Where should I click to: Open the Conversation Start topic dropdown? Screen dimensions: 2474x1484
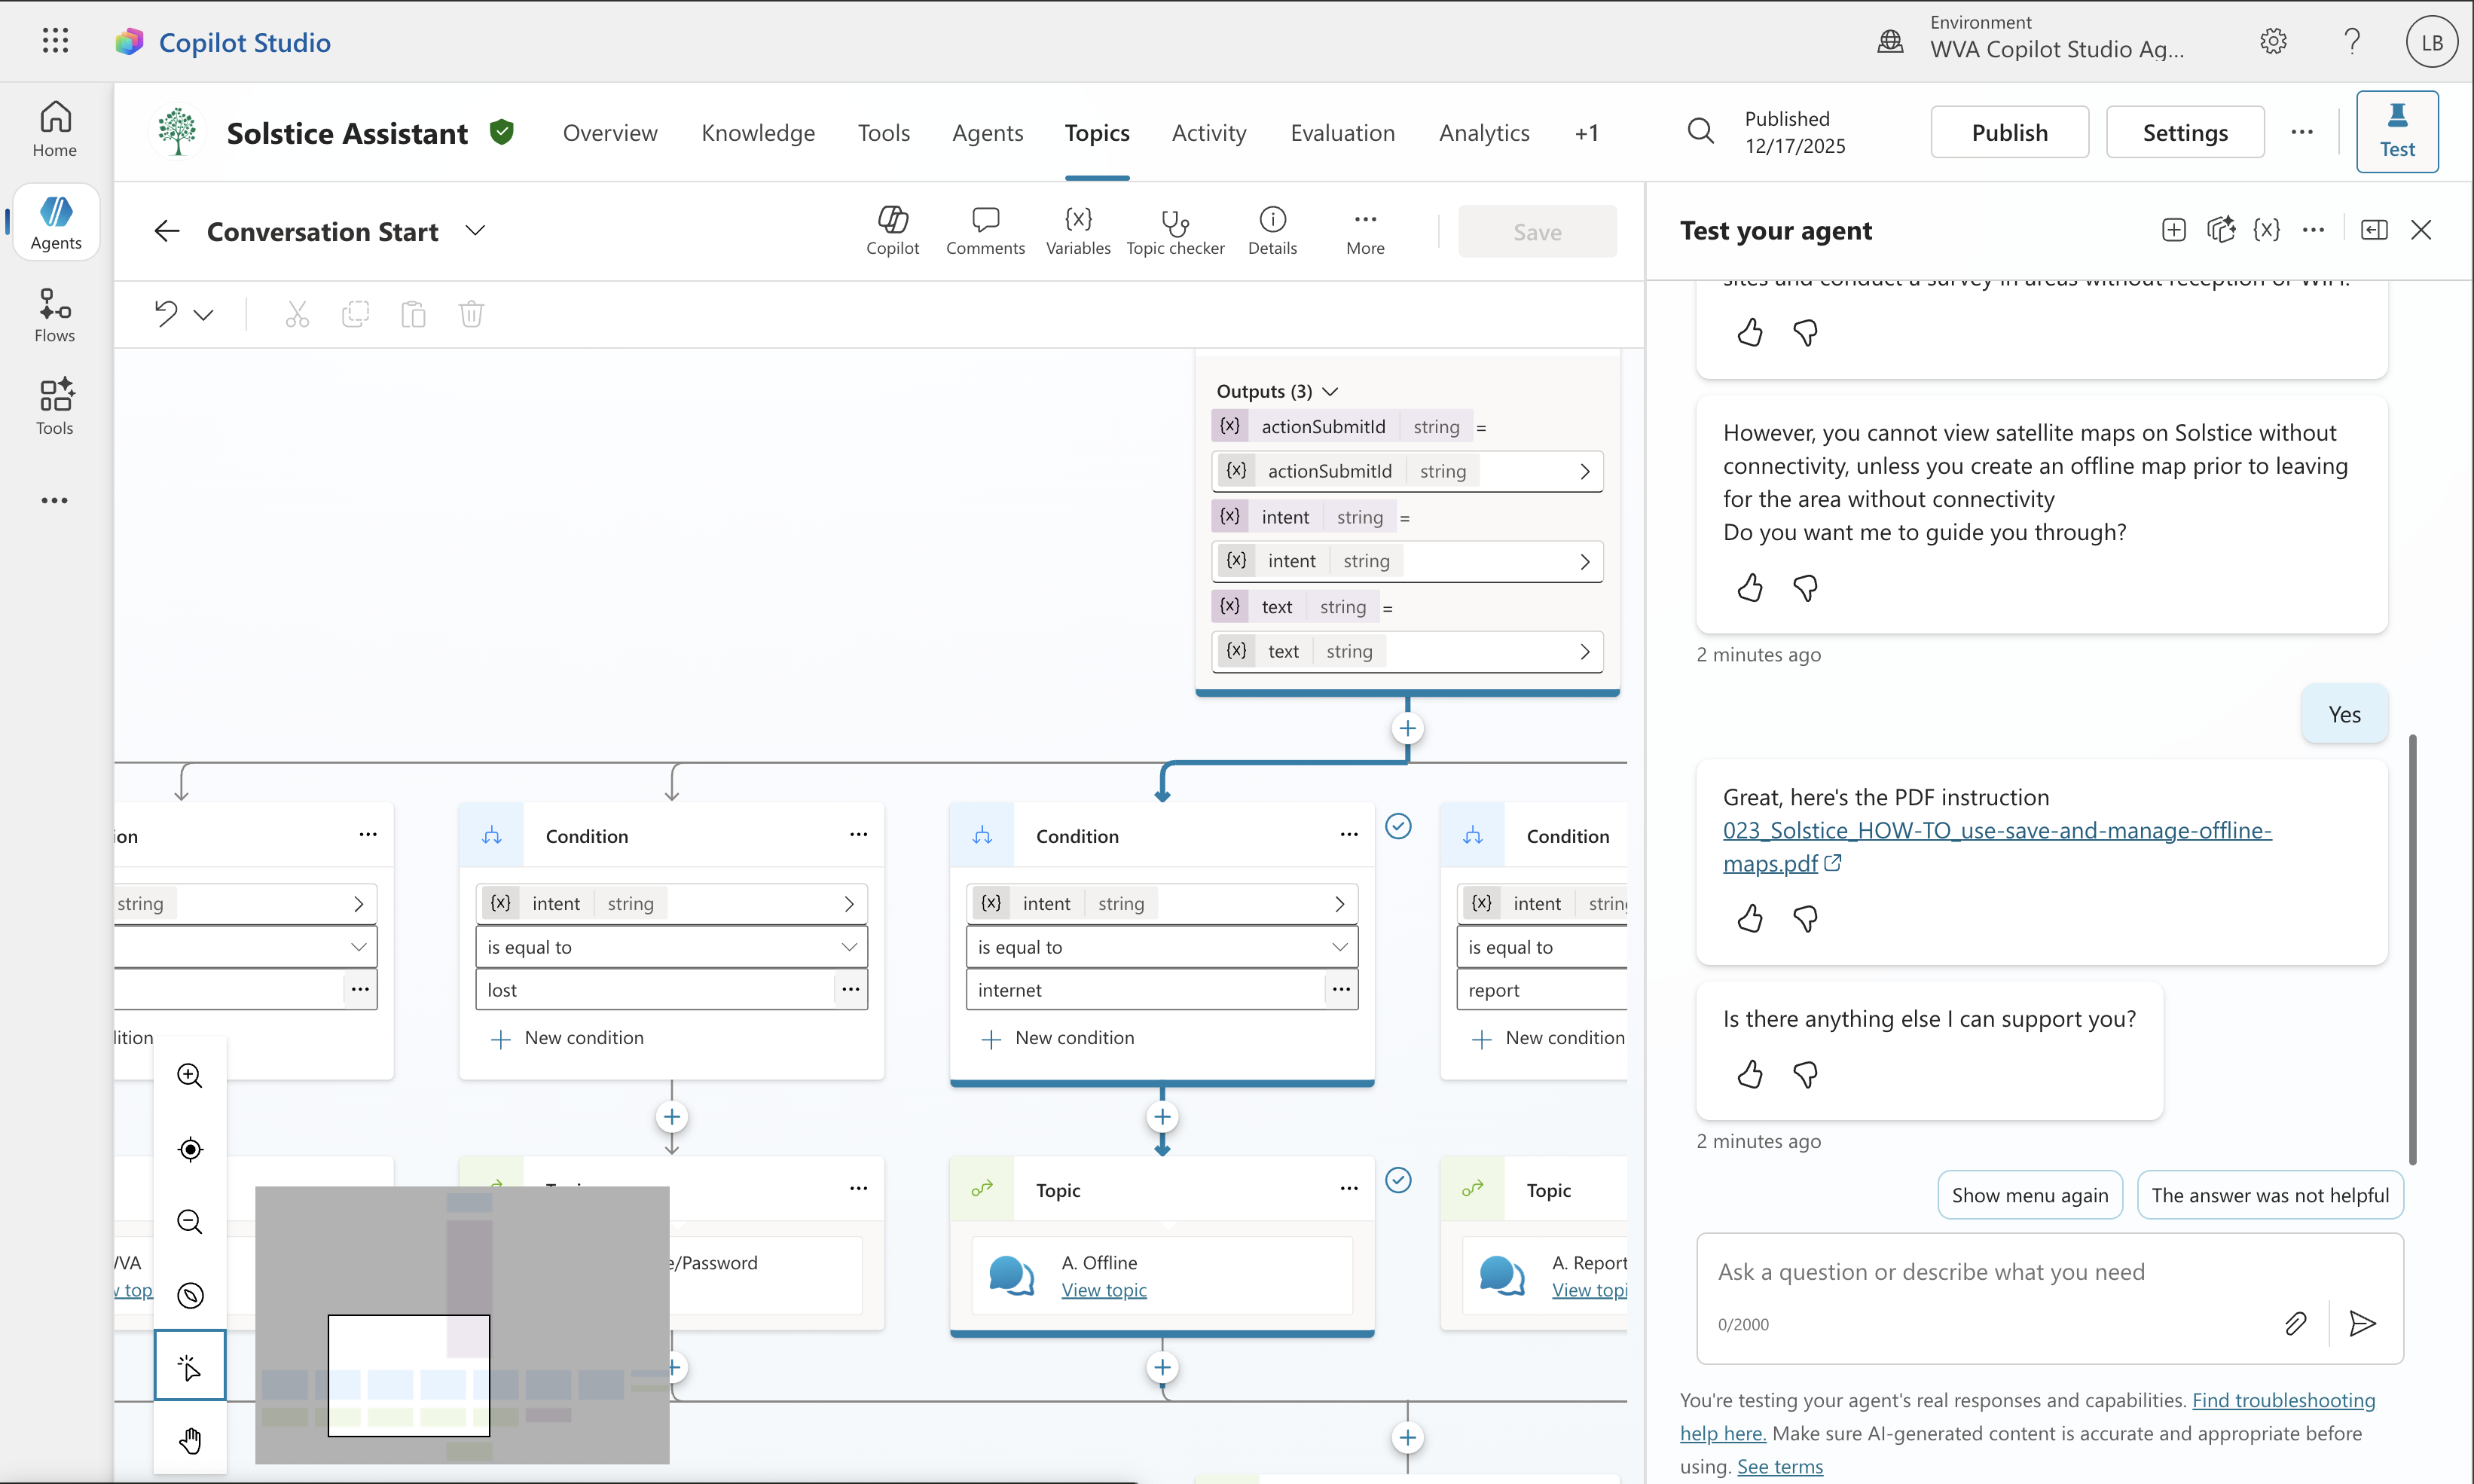pos(475,231)
